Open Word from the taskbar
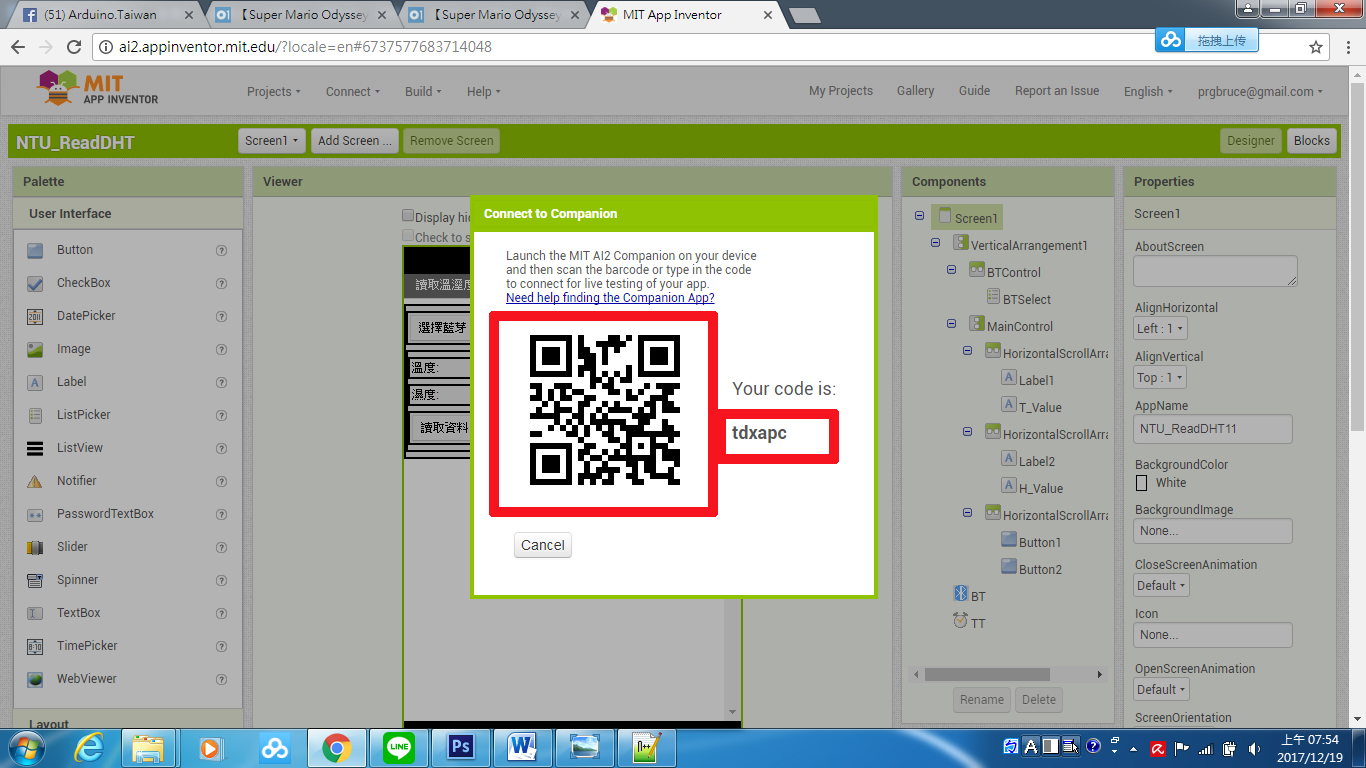Screen dimensions: 1366x768 click(523, 747)
